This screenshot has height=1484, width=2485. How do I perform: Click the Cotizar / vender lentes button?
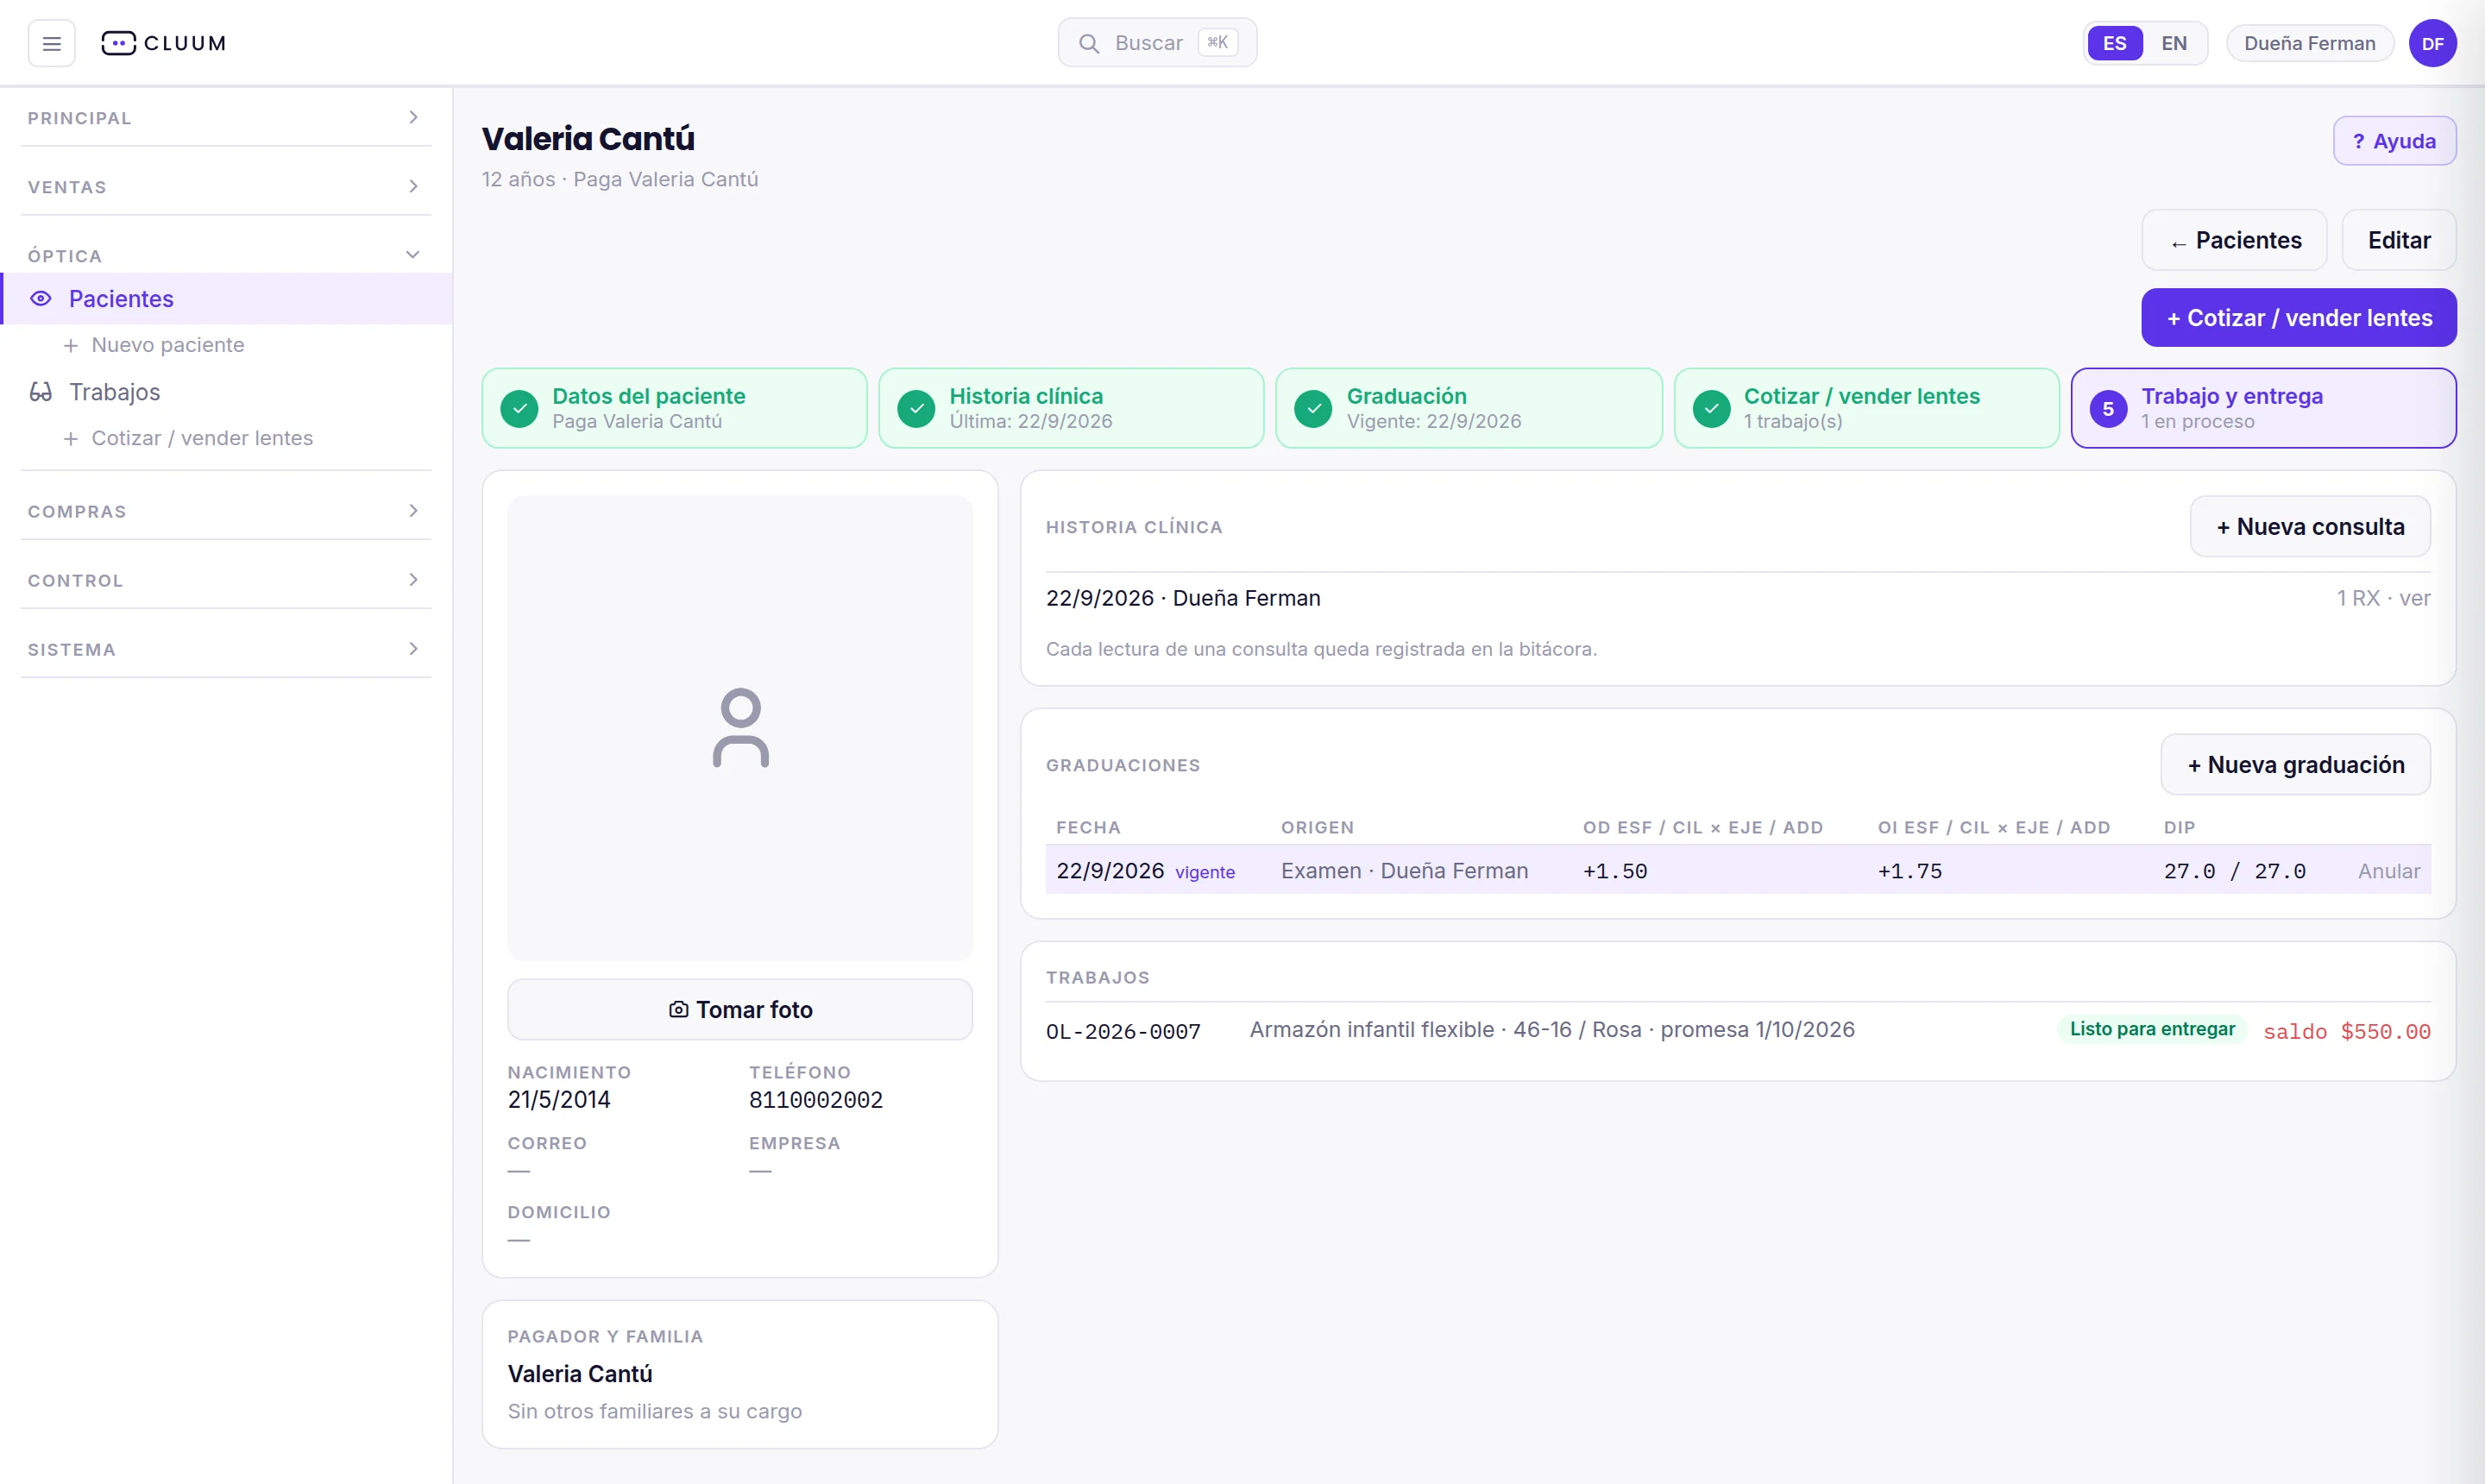[2298, 318]
